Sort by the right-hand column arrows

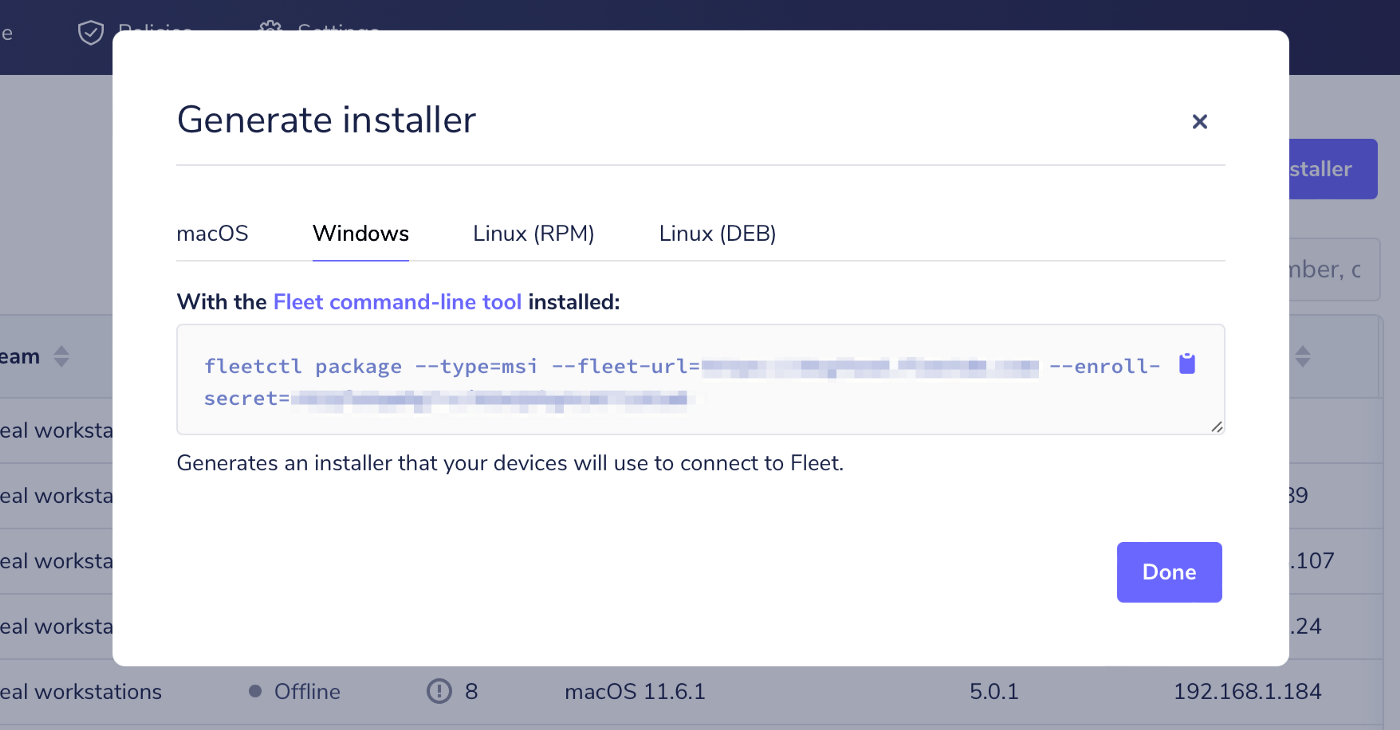[x=1303, y=356]
